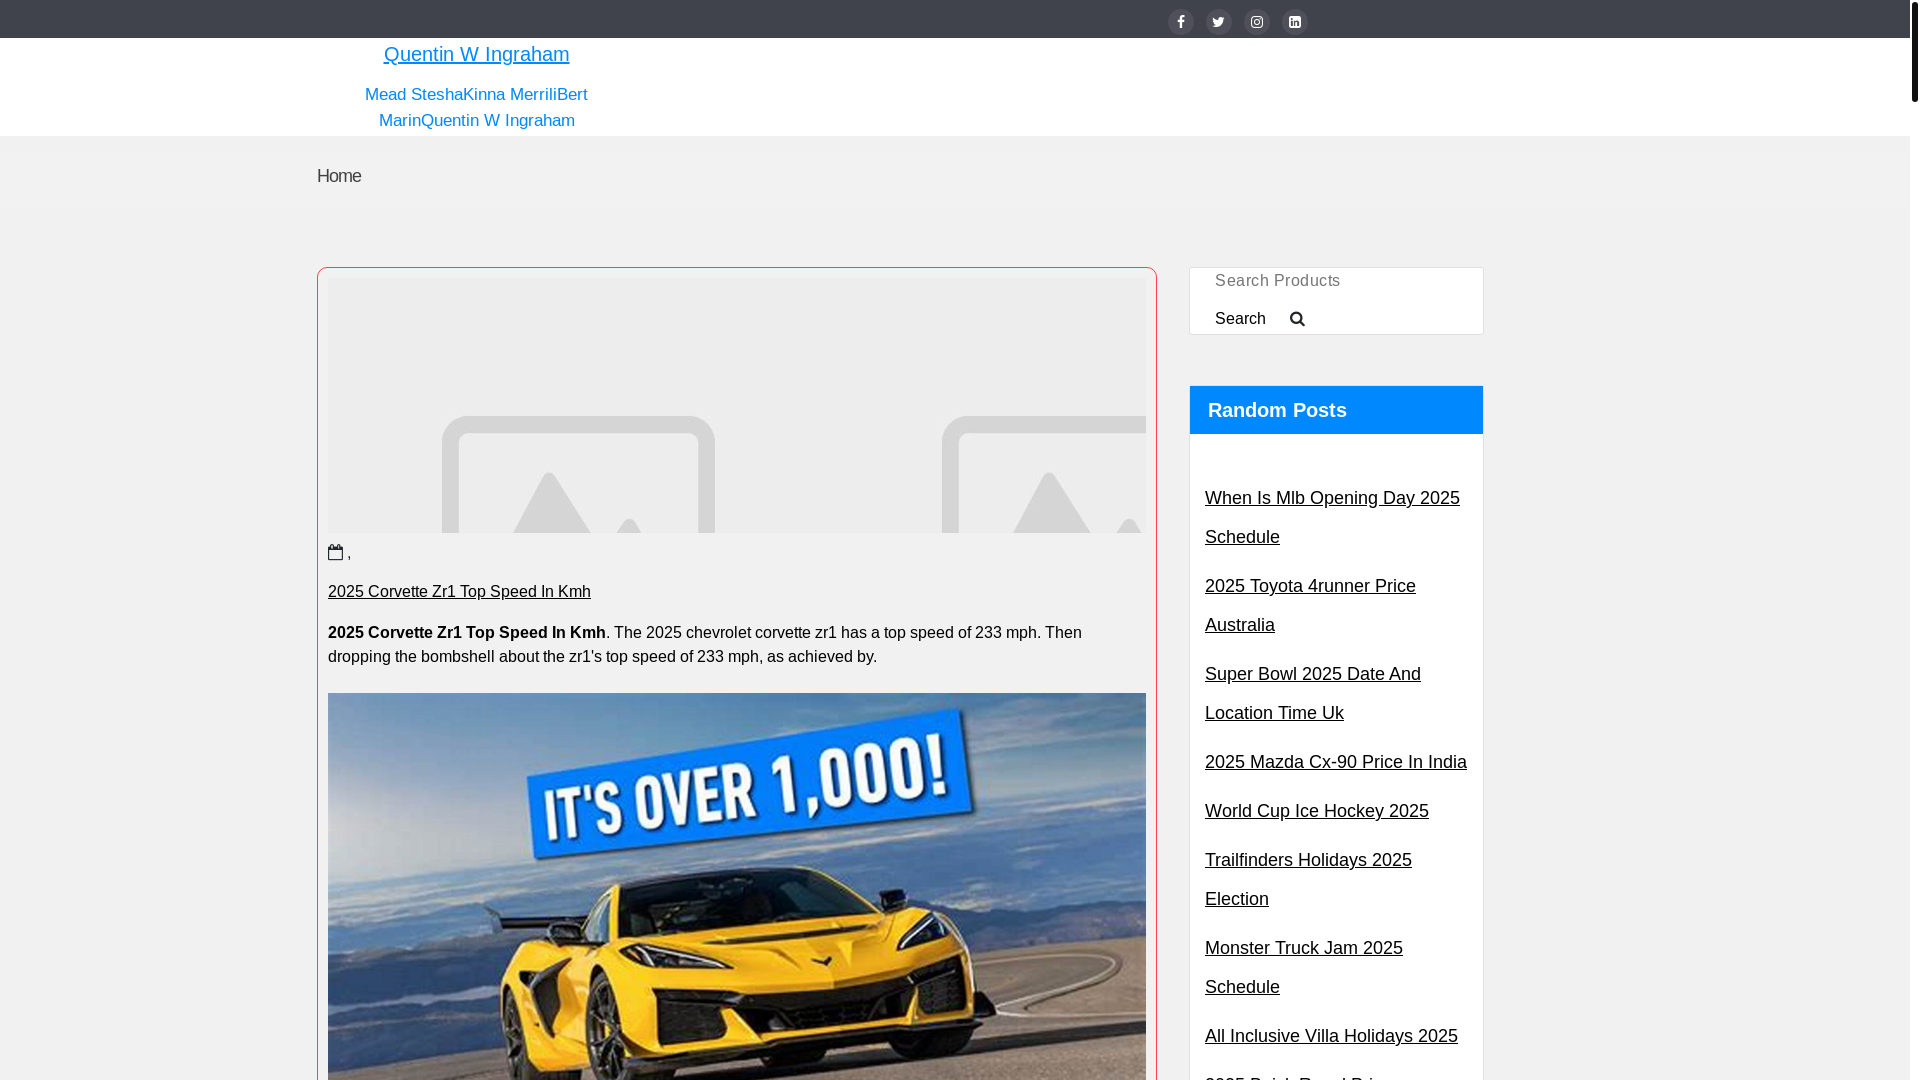
Task: Open Quentin W Ingraham site title
Action: pyautogui.click(x=476, y=54)
